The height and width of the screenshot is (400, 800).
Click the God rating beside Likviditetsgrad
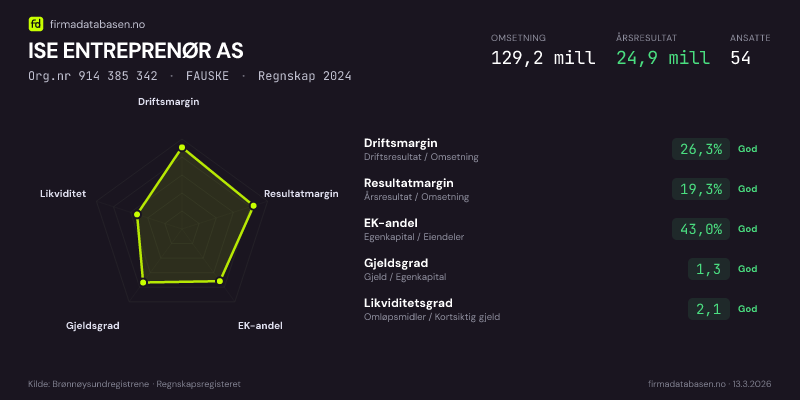point(747,309)
